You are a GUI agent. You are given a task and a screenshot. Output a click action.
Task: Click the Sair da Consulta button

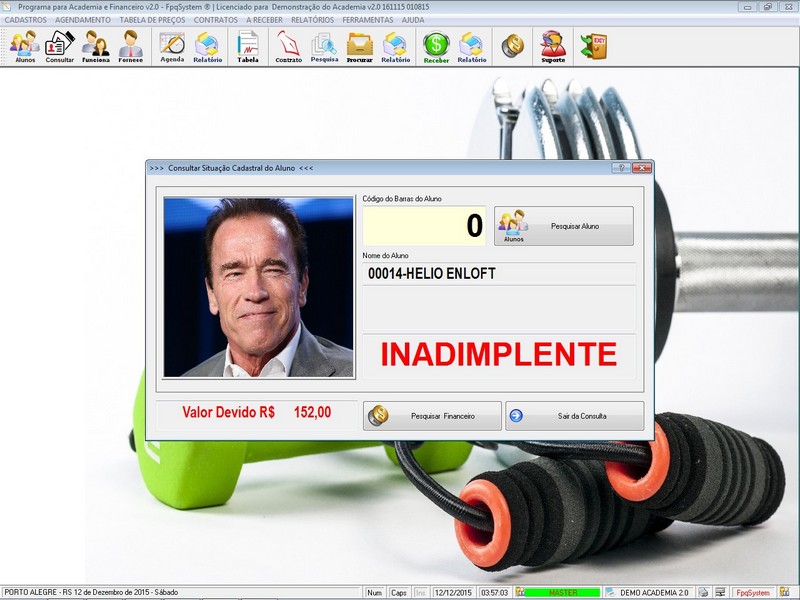coord(574,416)
